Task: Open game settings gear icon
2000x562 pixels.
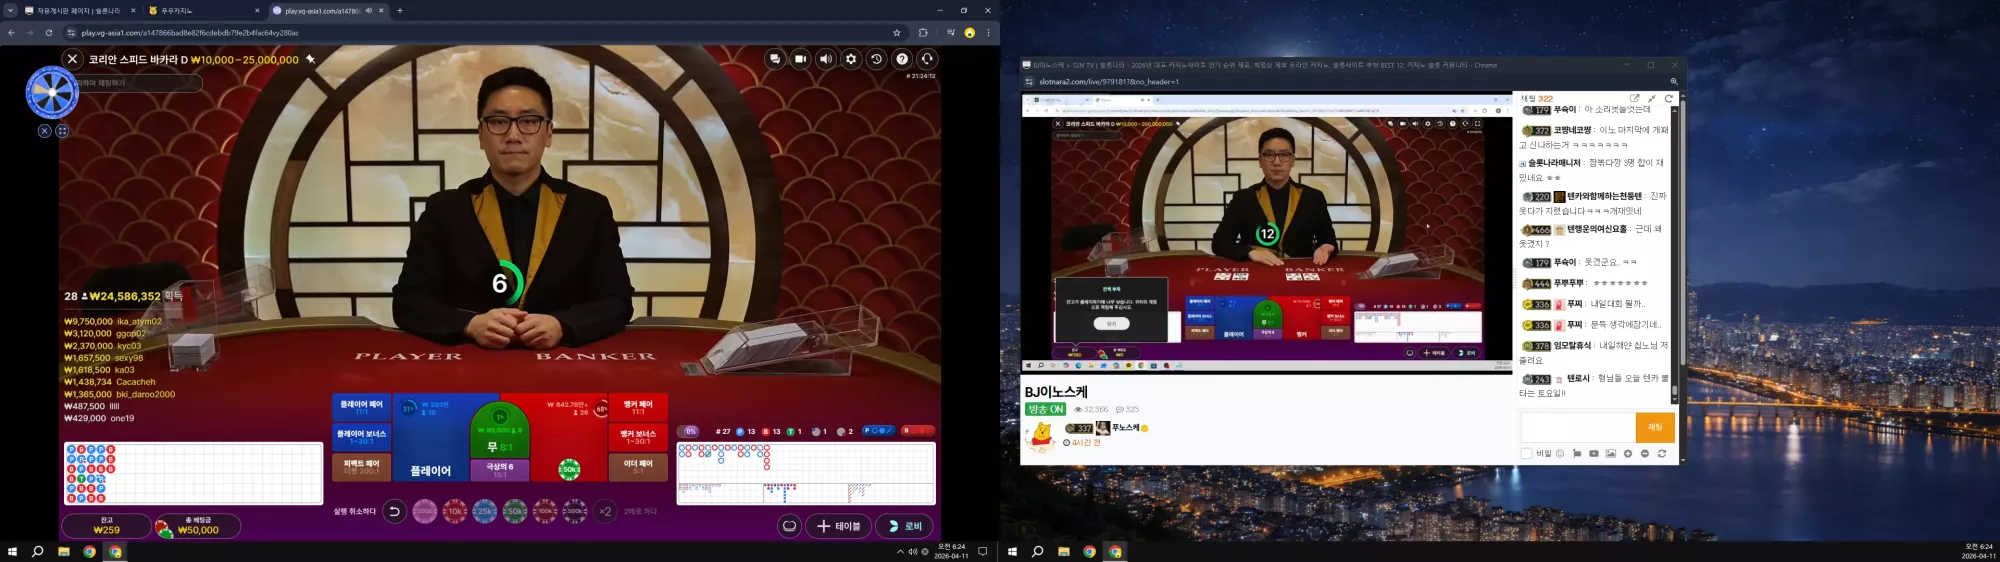Action: pyautogui.click(x=851, y=59)
